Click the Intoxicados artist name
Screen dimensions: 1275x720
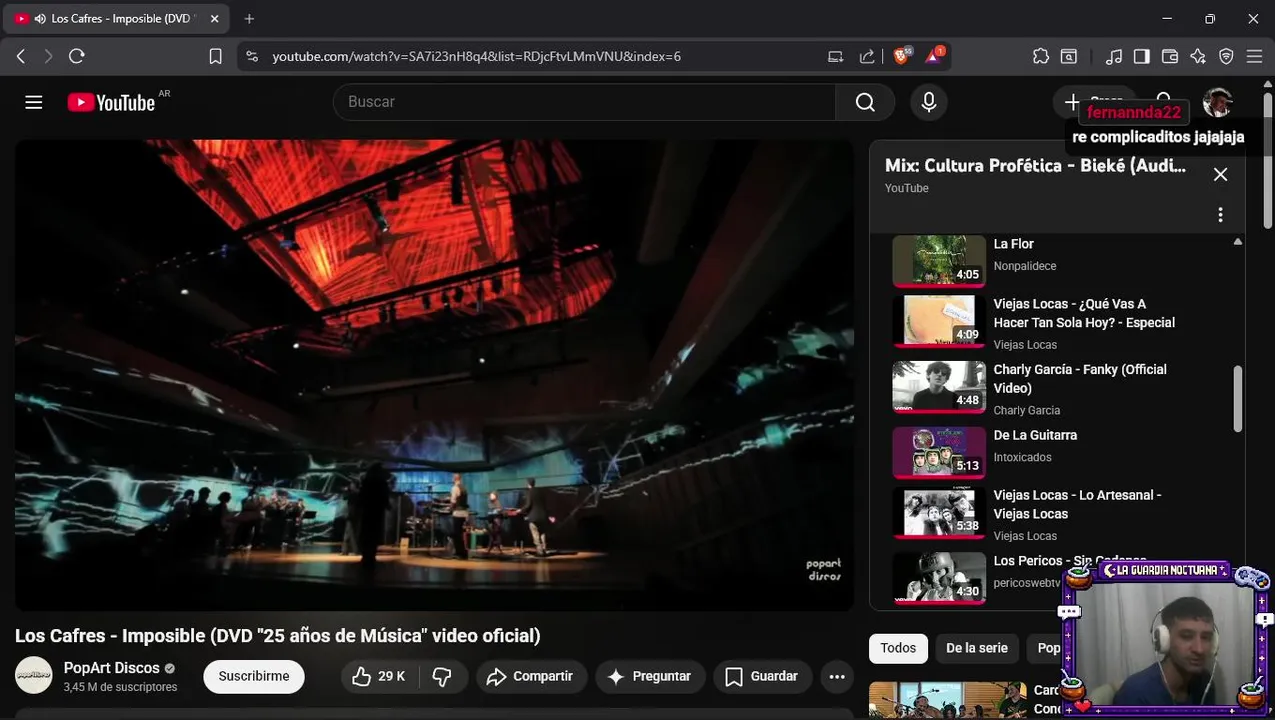click(x=1023, y=457)
